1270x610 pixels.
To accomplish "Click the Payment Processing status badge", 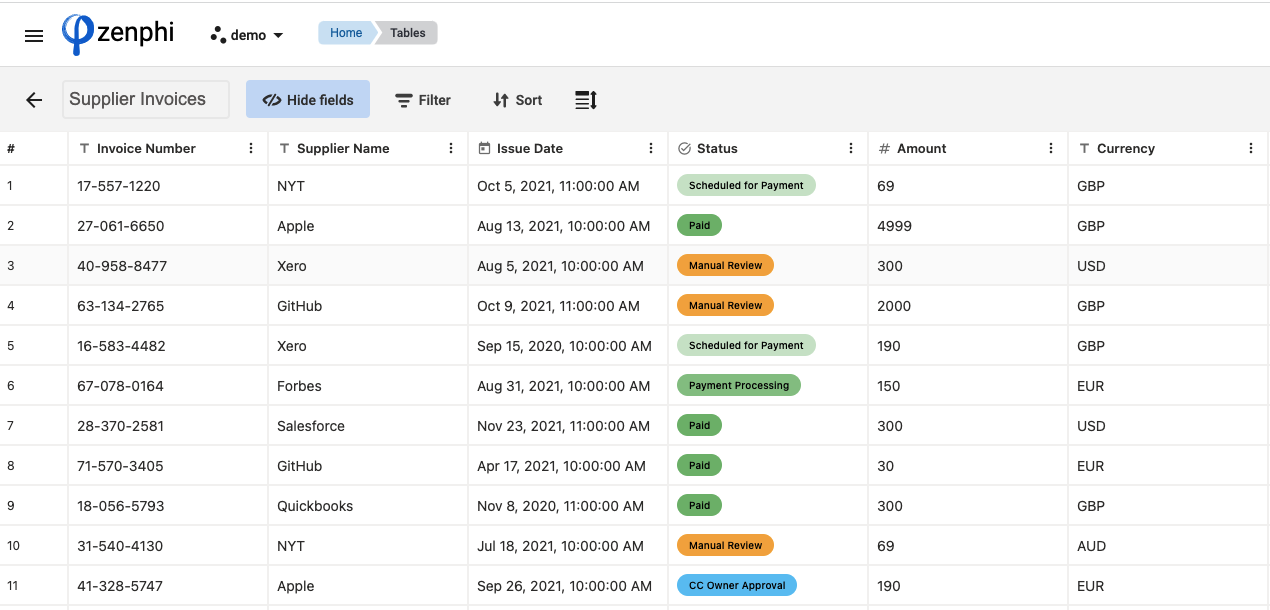I will point(739,385).
